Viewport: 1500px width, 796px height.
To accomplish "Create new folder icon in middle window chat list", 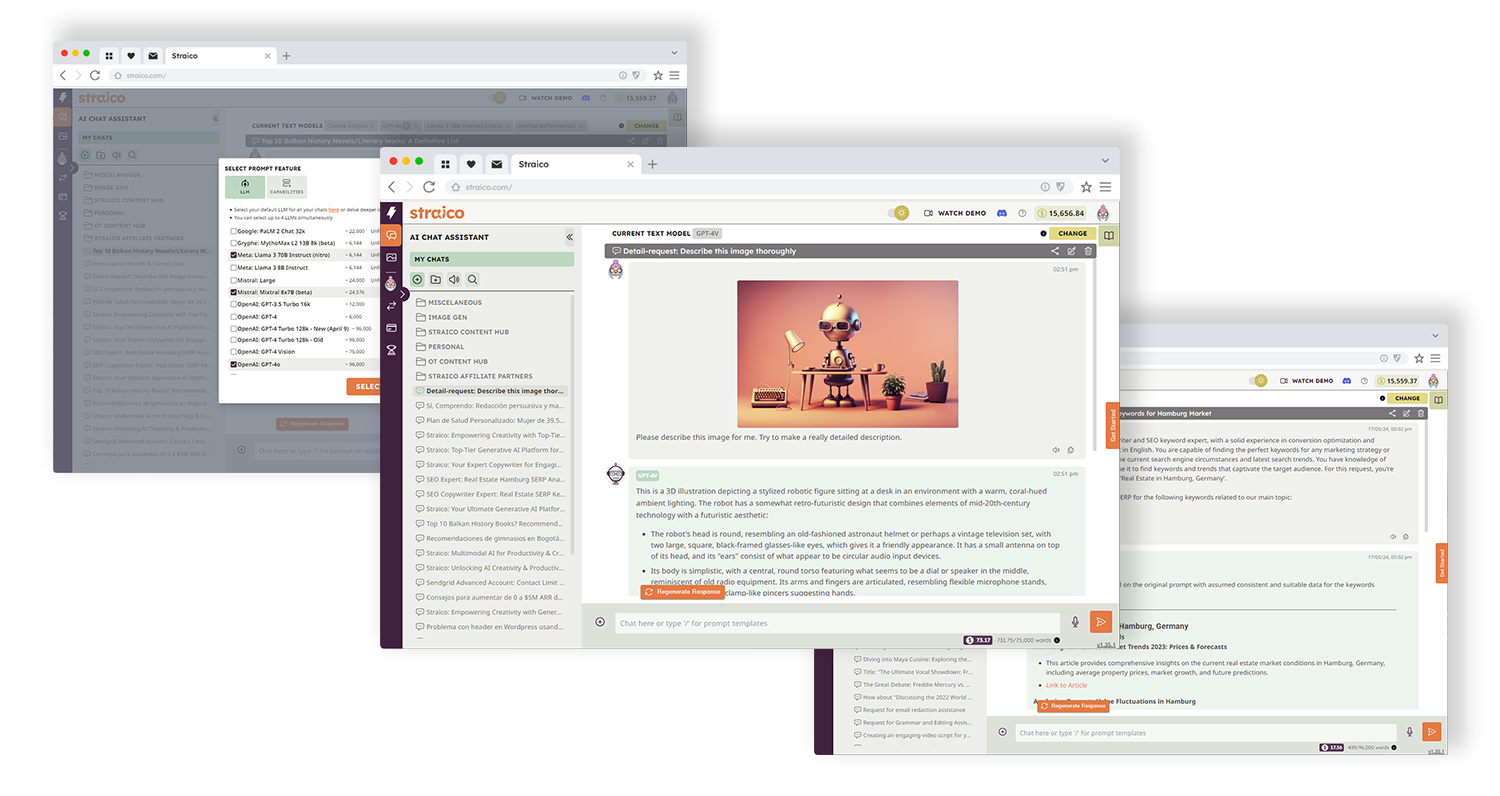I will pyautogui.click(x=435, y=280).
